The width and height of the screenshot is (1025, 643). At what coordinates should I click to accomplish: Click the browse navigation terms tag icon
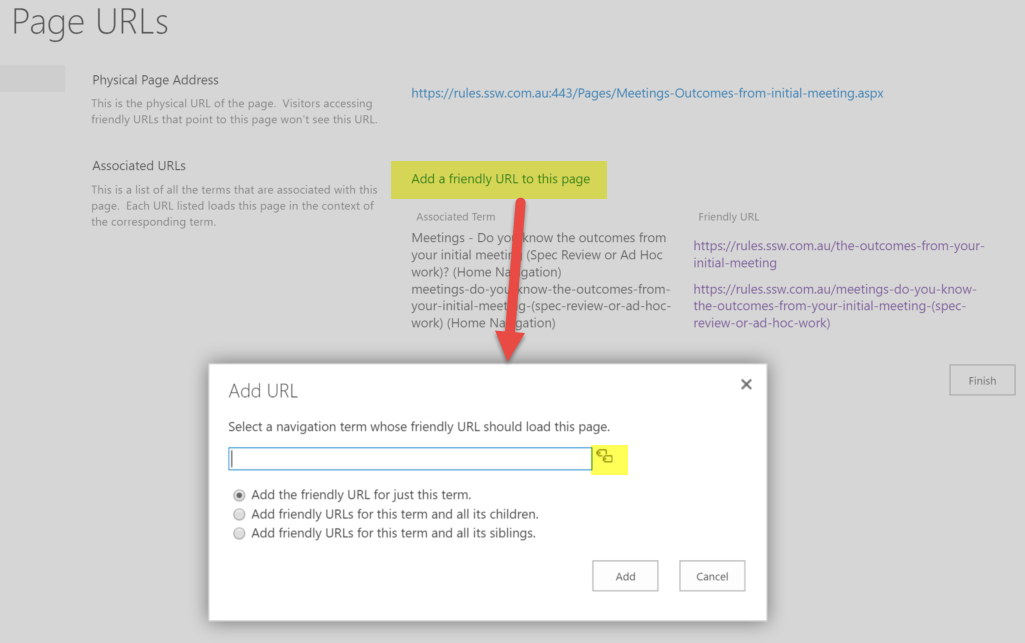pos(605,457)
